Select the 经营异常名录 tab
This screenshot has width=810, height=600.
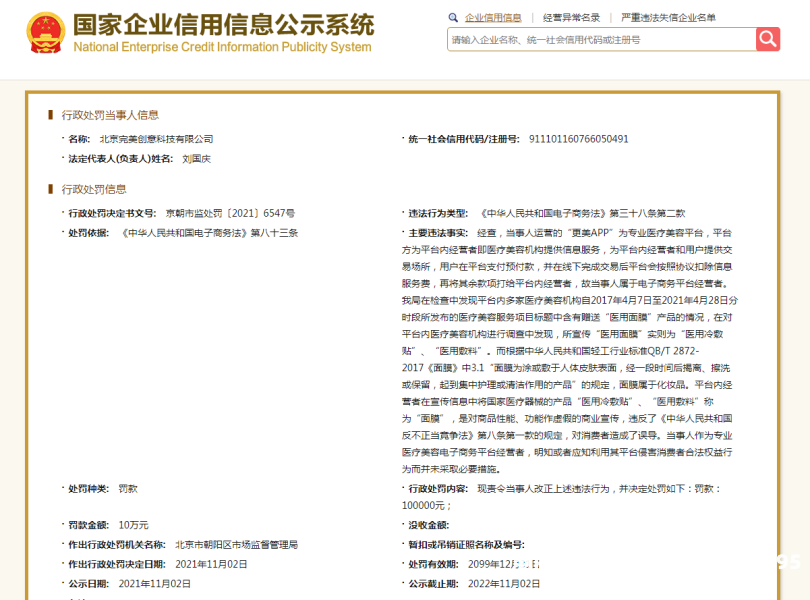tap(571, 17)
